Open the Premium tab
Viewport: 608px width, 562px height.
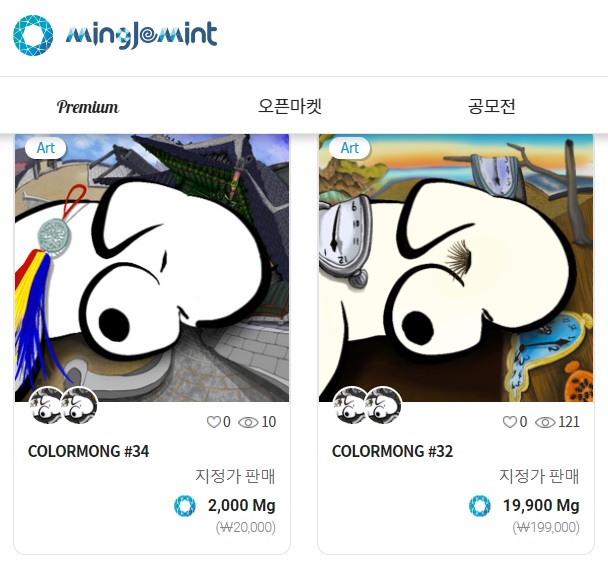[88, 107]
